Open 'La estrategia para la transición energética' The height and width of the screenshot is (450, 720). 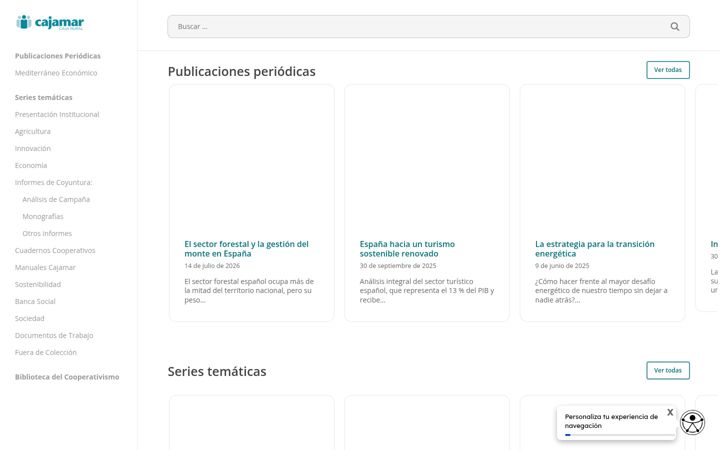coord(595,248)
